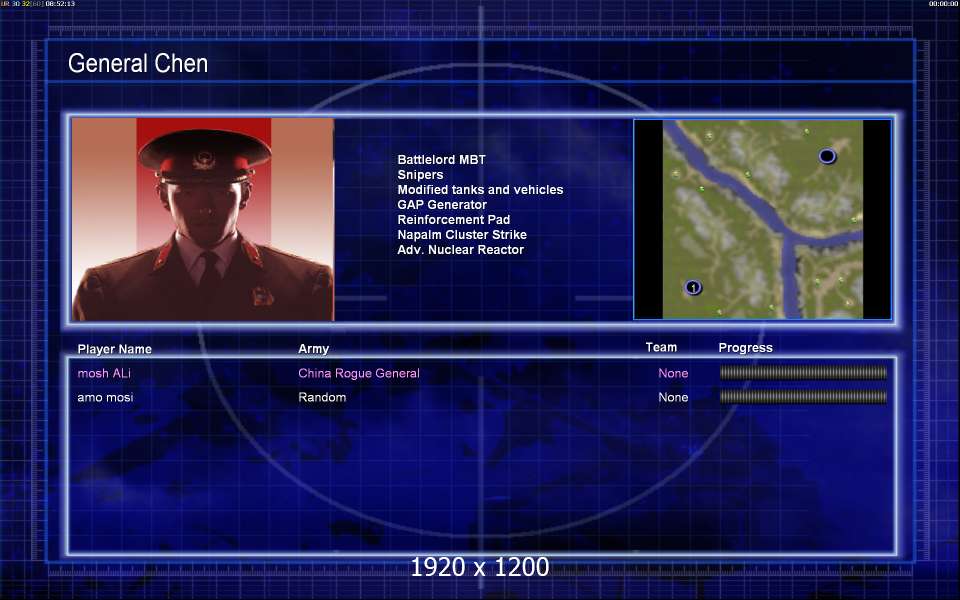Screen dimensions: 960x600
Task: Click the progress bar for mosh ALi
Action: tap(803, 373)
